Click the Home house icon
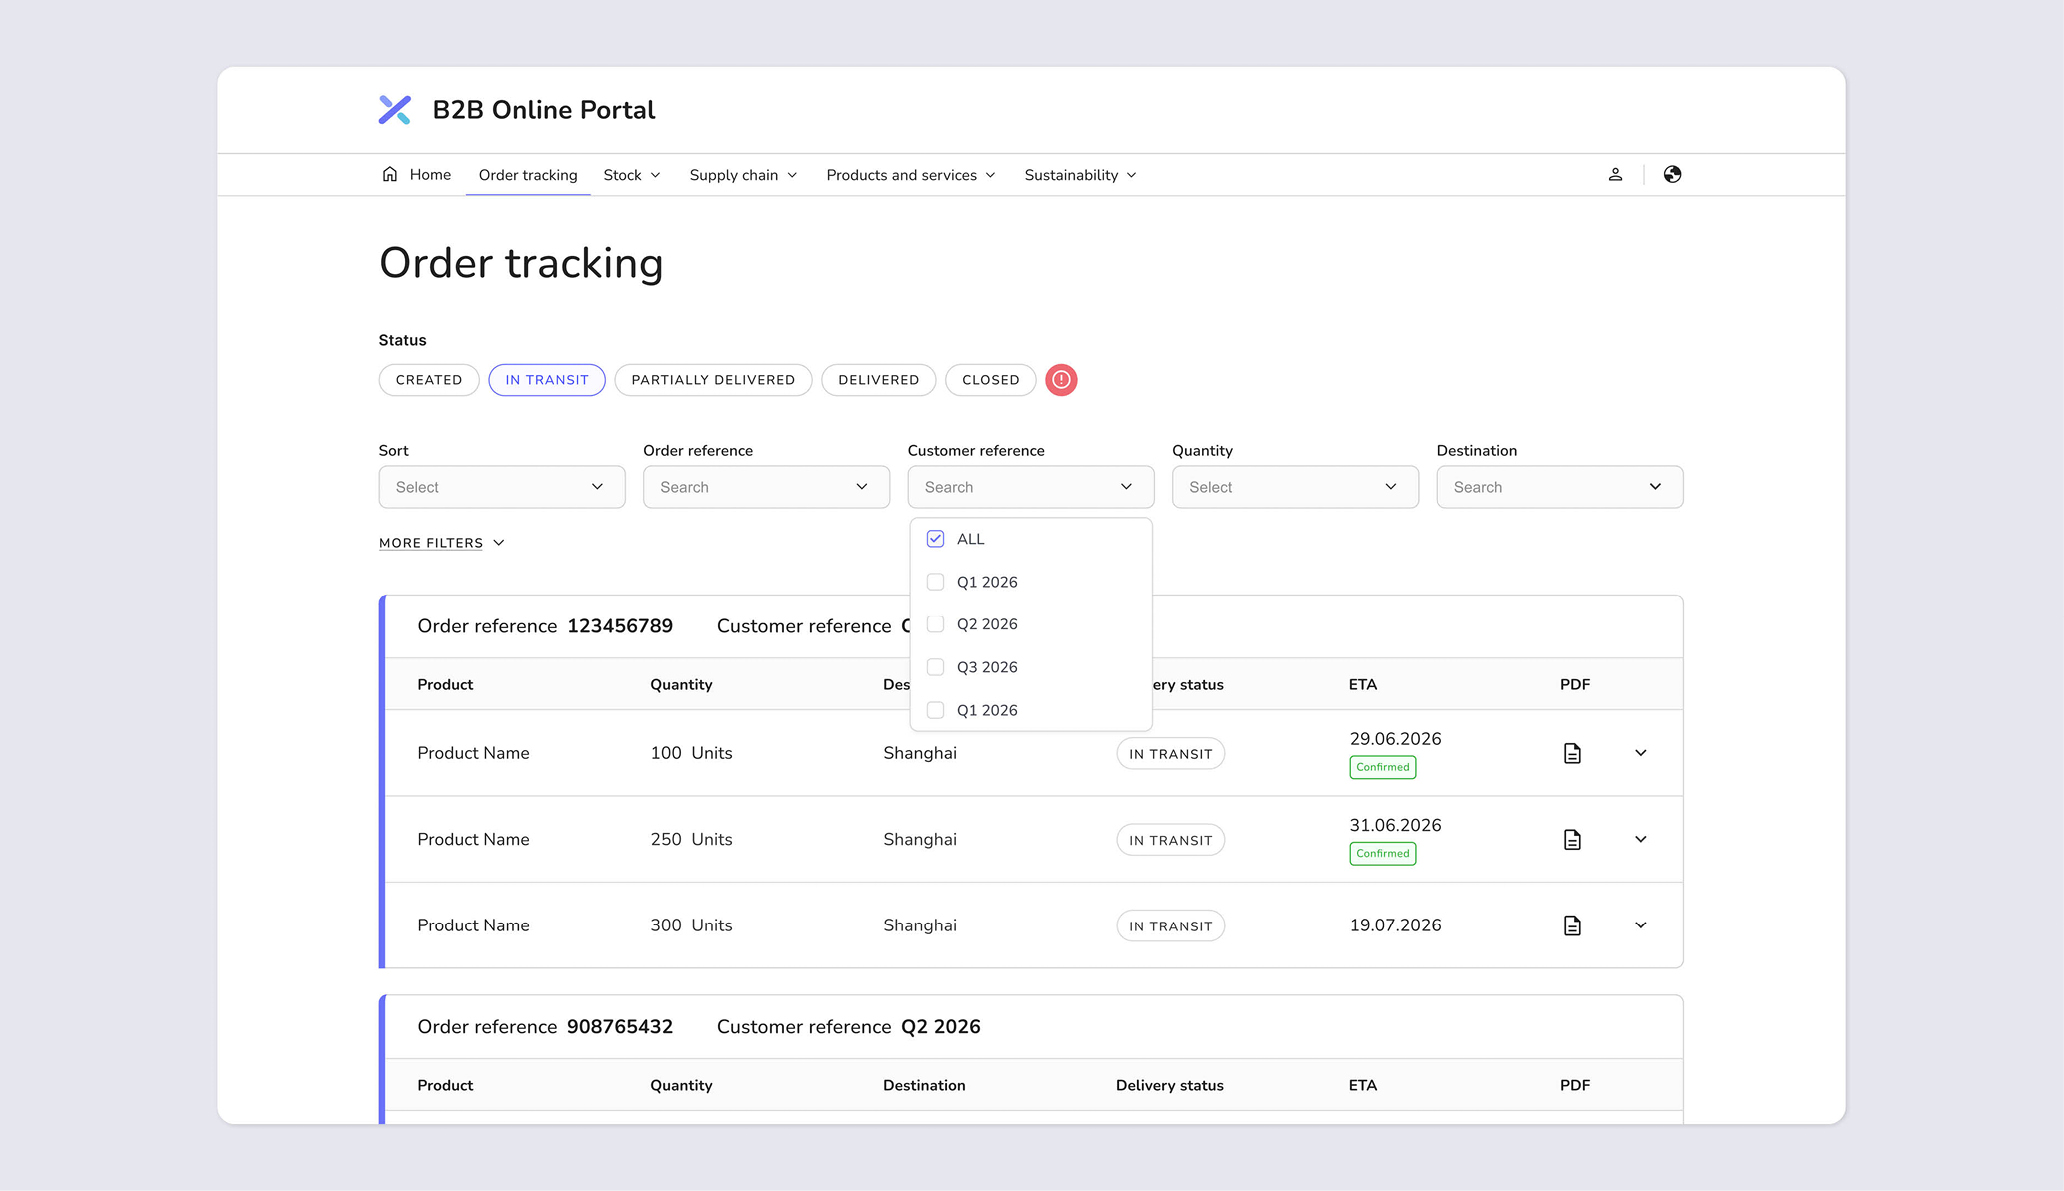2064x1191 pixels. pos(390,174)
